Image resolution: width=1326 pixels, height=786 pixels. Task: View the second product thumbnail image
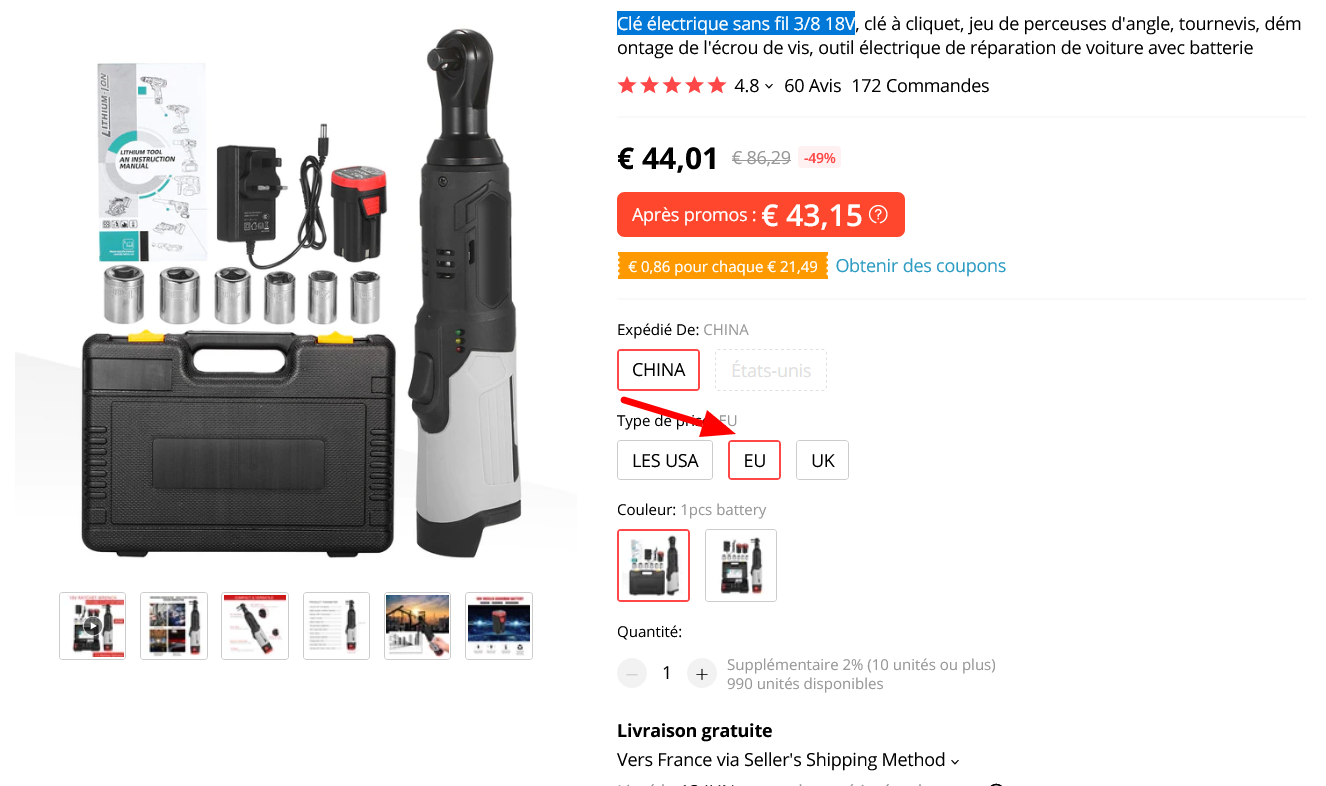coord(174,626)
